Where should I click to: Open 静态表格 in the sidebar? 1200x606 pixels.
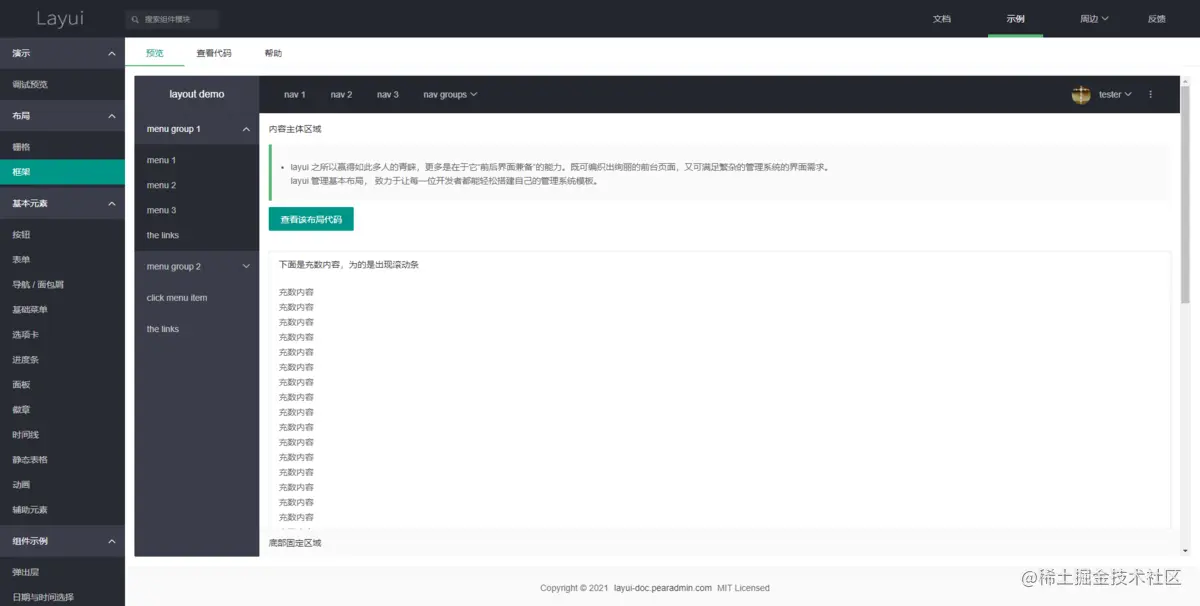[x=62, y=459]
